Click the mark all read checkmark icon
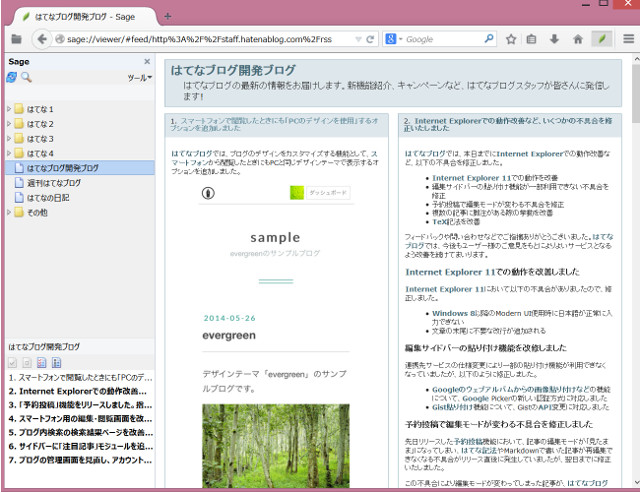 (12, 363)
